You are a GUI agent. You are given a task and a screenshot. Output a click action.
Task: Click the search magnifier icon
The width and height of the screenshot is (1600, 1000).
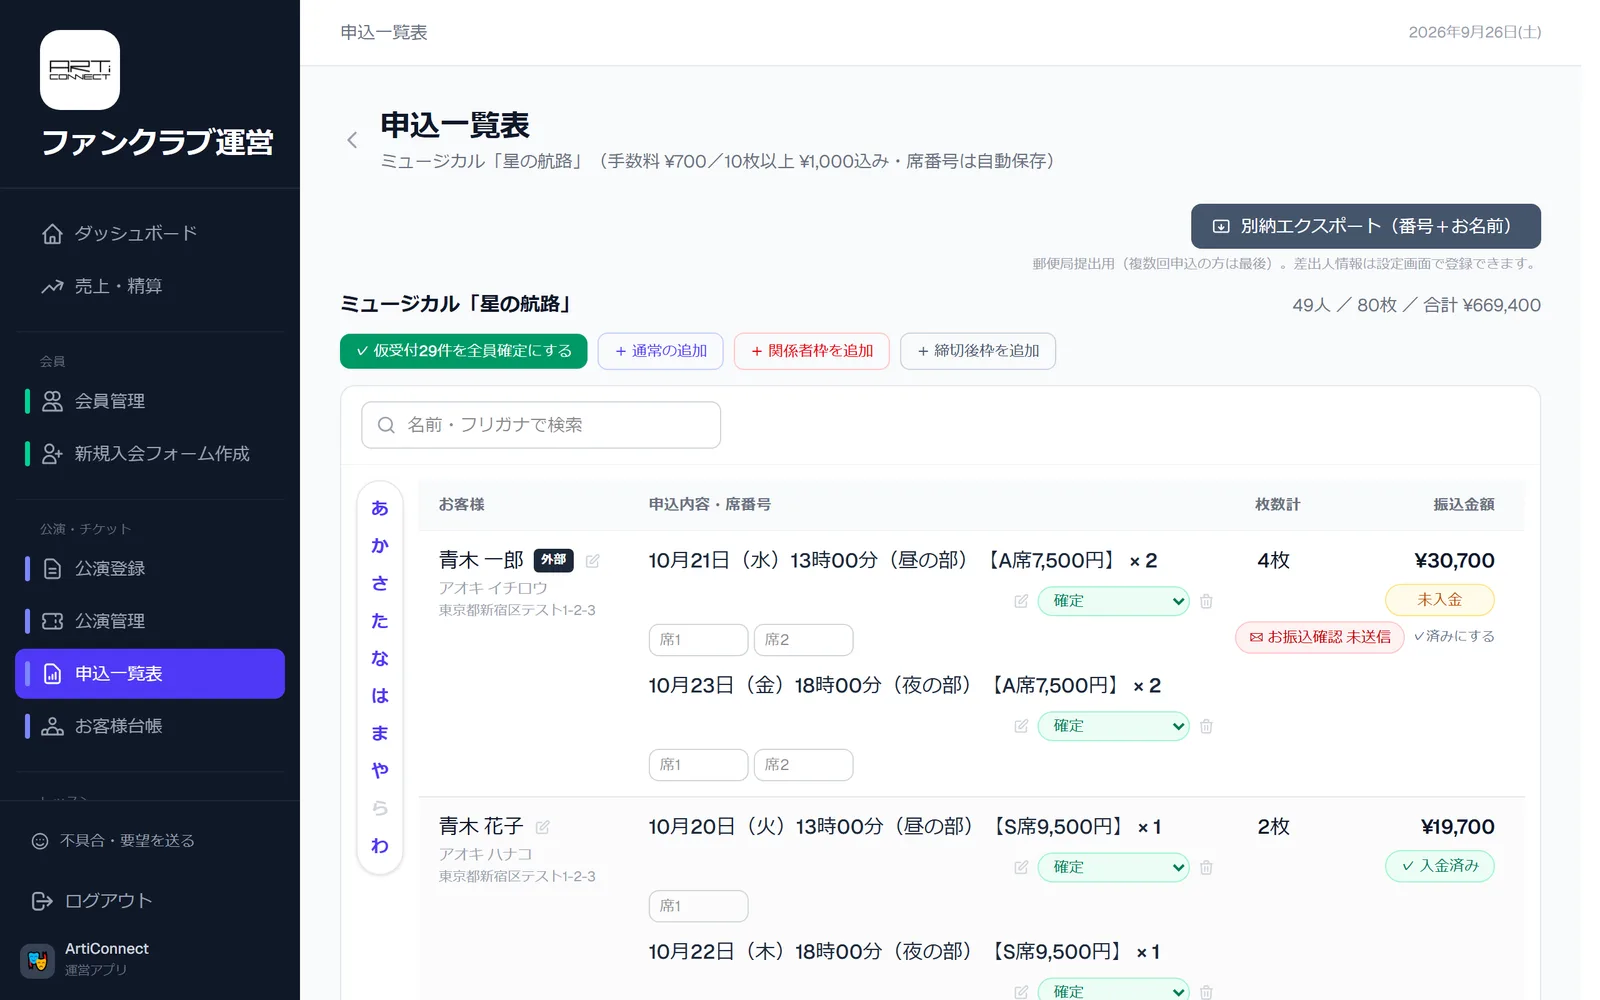tap(386, 425)
